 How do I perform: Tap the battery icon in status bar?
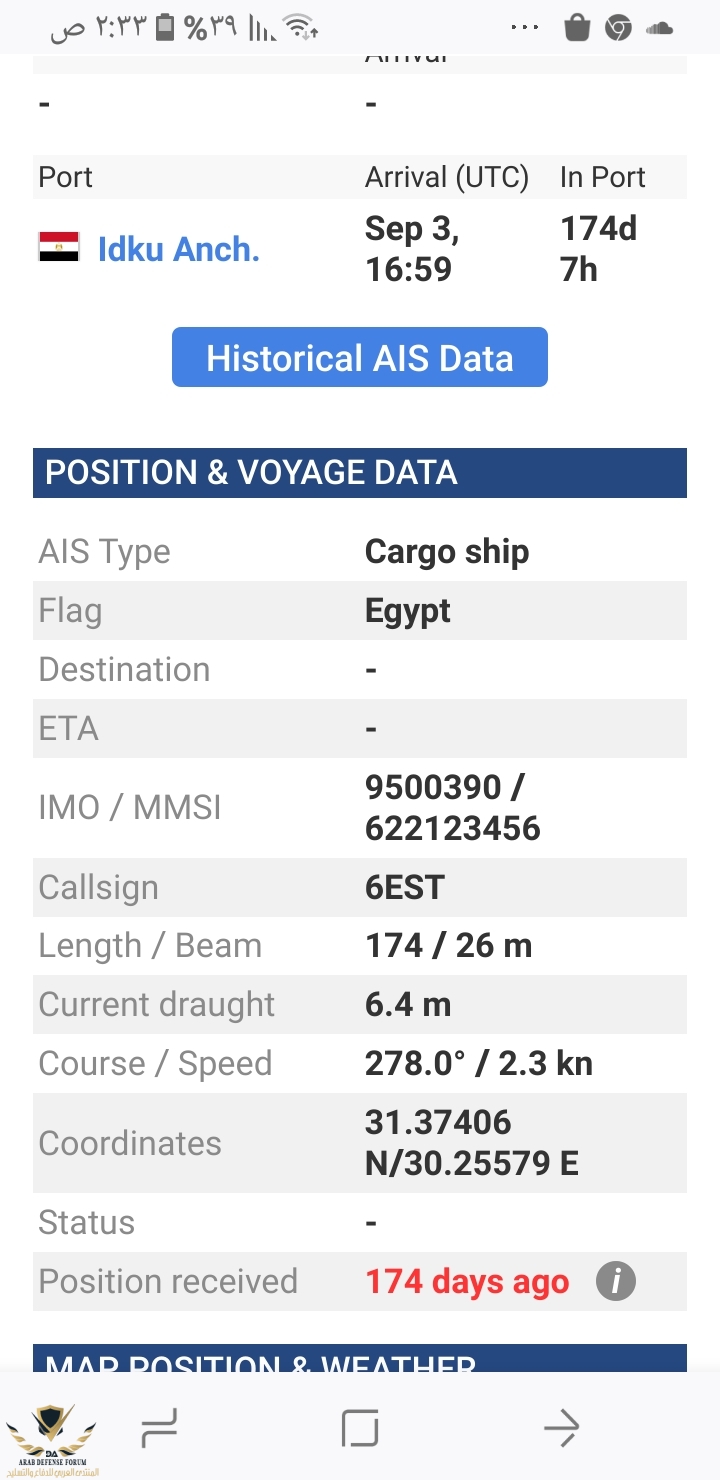166,28
